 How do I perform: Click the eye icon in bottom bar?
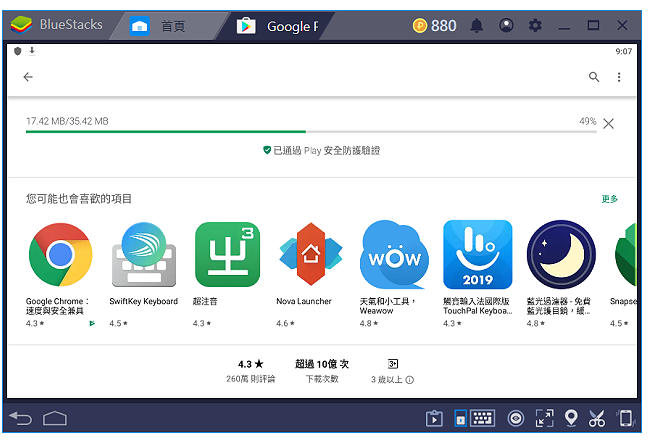pos(516,419)
